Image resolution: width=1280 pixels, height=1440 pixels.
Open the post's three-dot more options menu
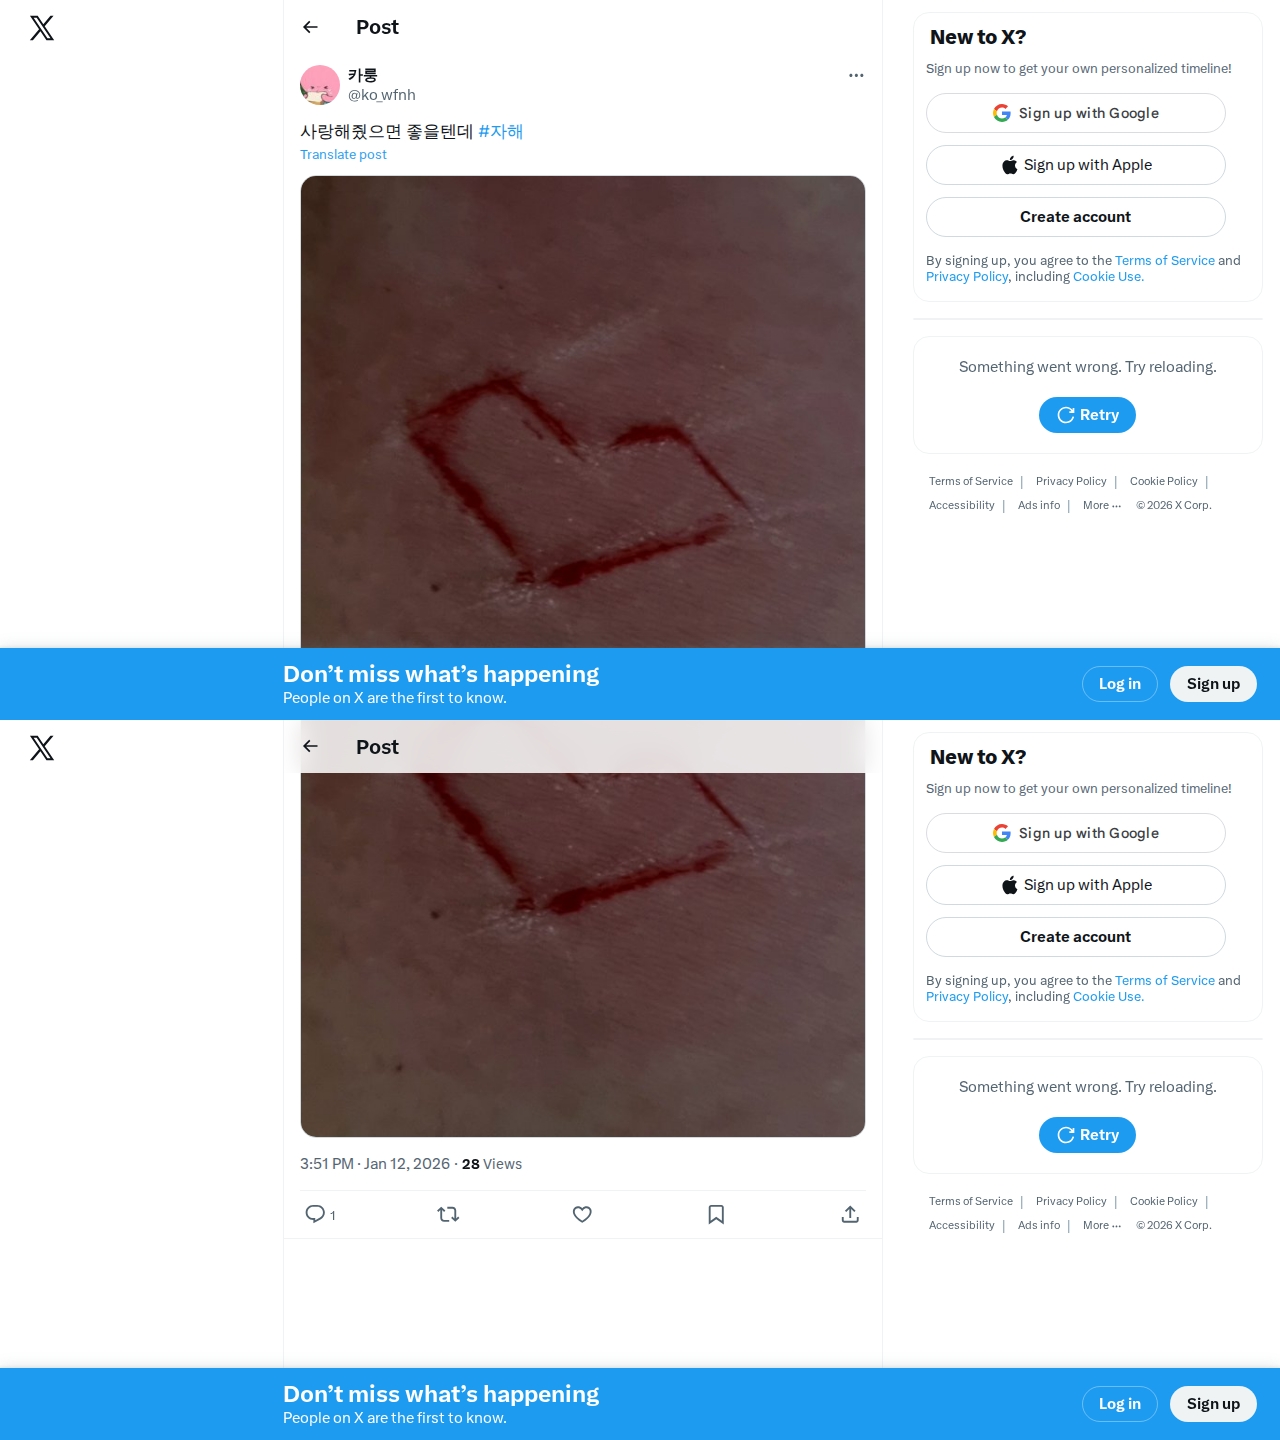[x=856, y=75]
